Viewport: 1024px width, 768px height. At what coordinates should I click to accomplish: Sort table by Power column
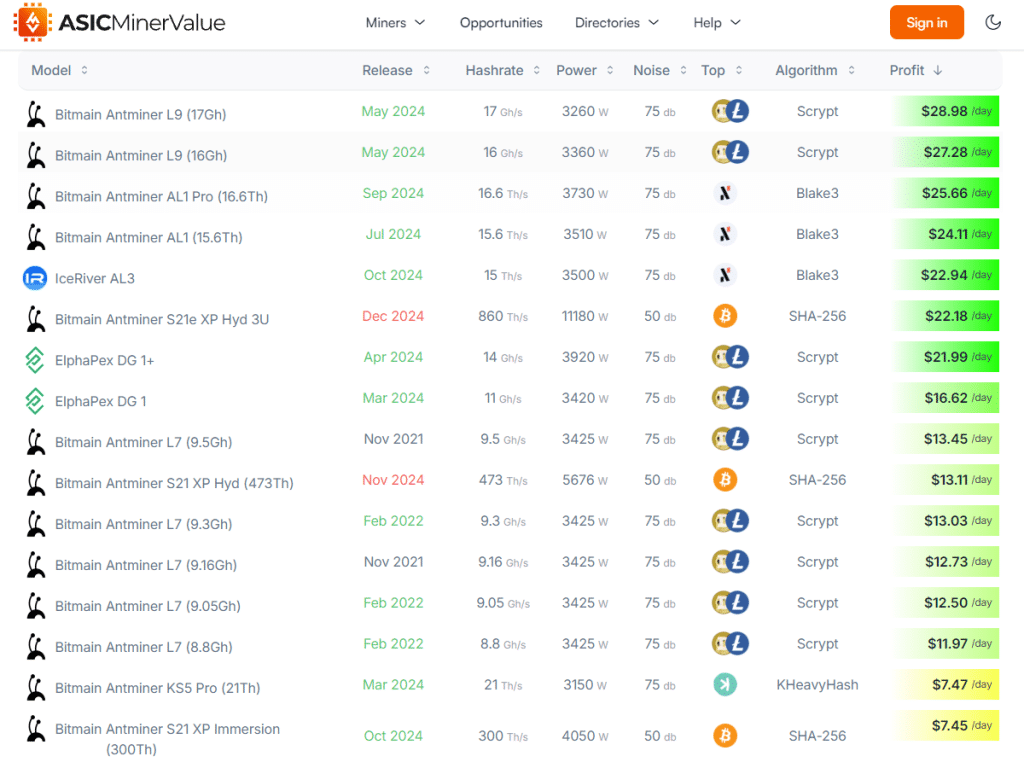[584, 71]
